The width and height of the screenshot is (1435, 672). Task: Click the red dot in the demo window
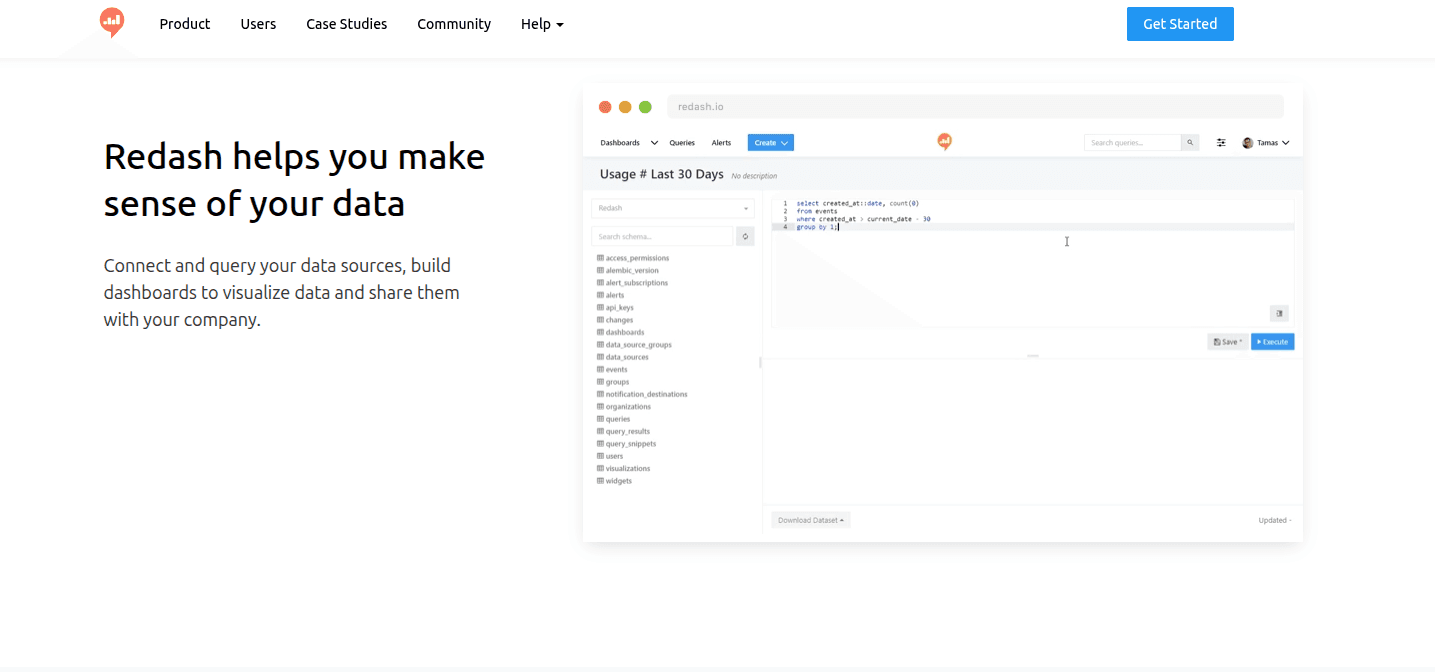click(x=605, y=107)
